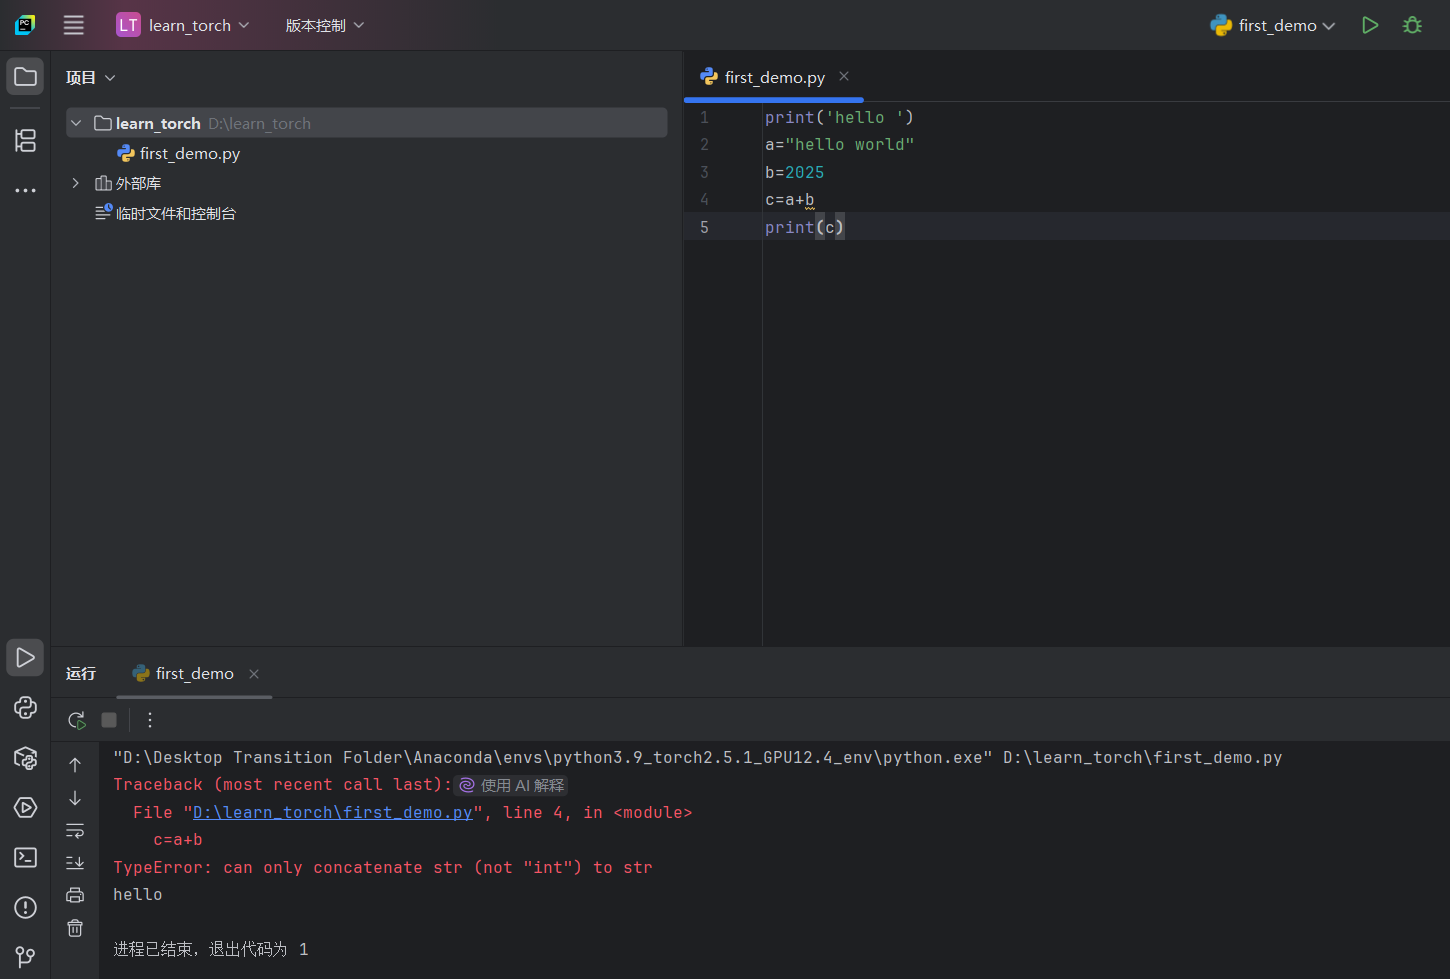Image resolution: width=1450 pixels, height=979 pixels.
Task: Switch to the first_demo.py editor tab
Action: 773,76
